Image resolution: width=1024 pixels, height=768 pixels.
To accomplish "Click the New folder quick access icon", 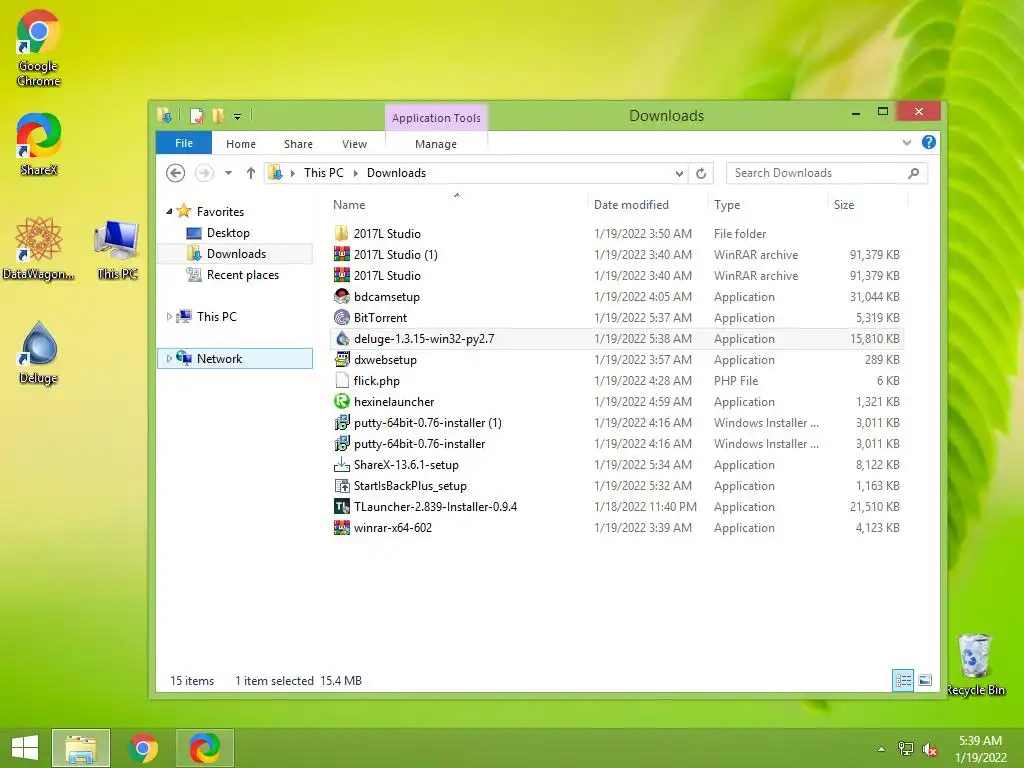I will 218,116.
